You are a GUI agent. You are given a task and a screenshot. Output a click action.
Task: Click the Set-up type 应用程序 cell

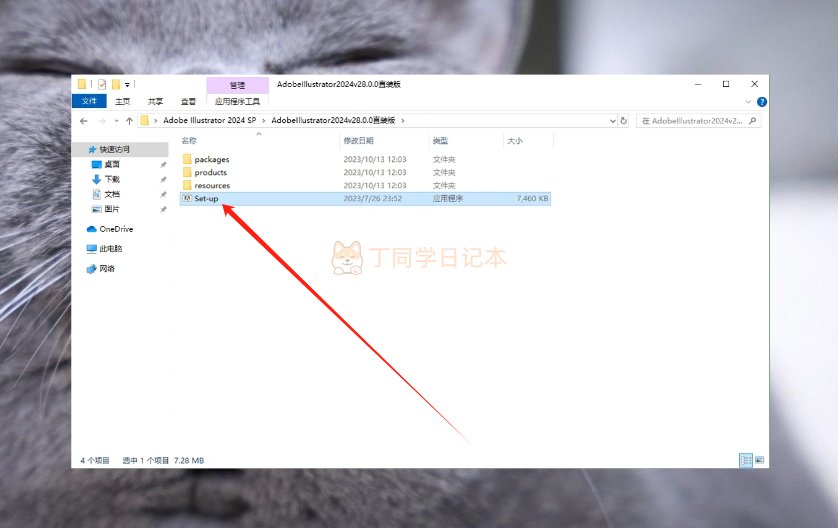pos(448,198)
